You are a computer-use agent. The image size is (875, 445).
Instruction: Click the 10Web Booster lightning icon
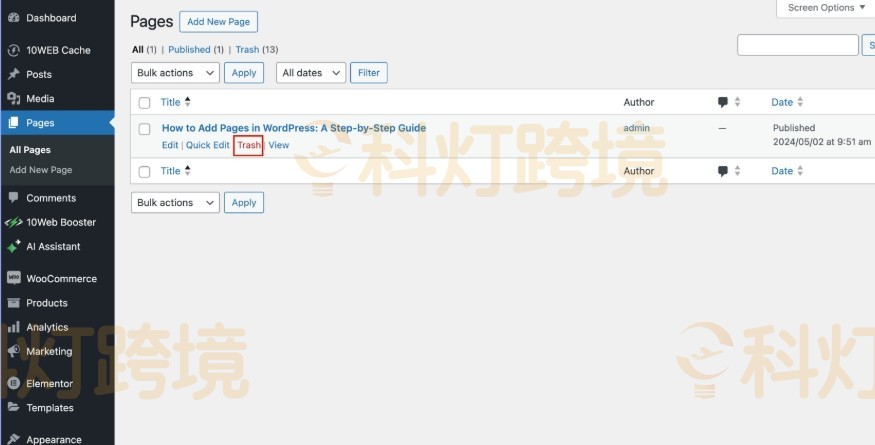13,222
